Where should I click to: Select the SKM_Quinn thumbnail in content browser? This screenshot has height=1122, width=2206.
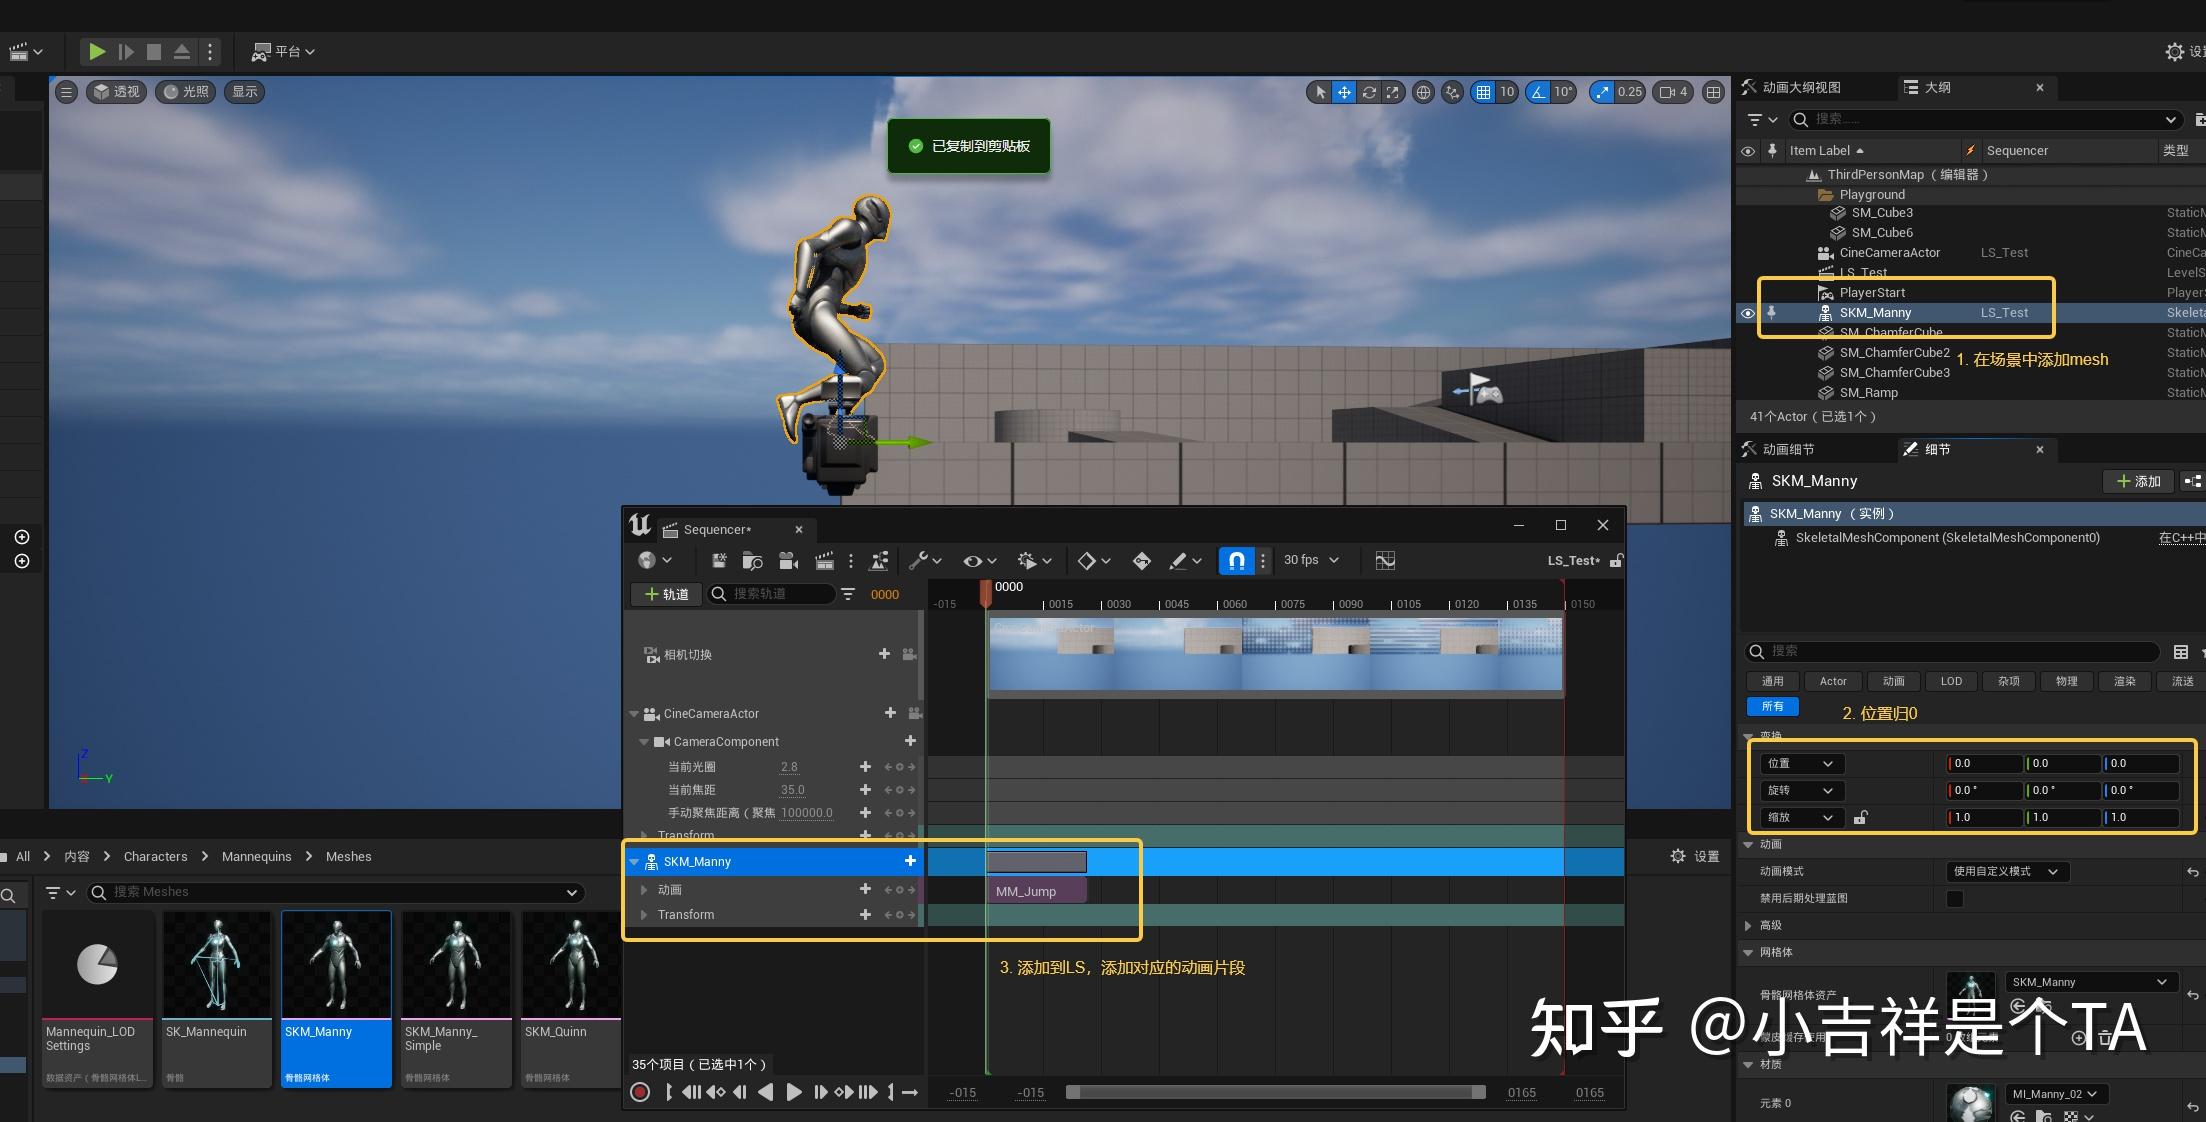click(x=570, y=965)
